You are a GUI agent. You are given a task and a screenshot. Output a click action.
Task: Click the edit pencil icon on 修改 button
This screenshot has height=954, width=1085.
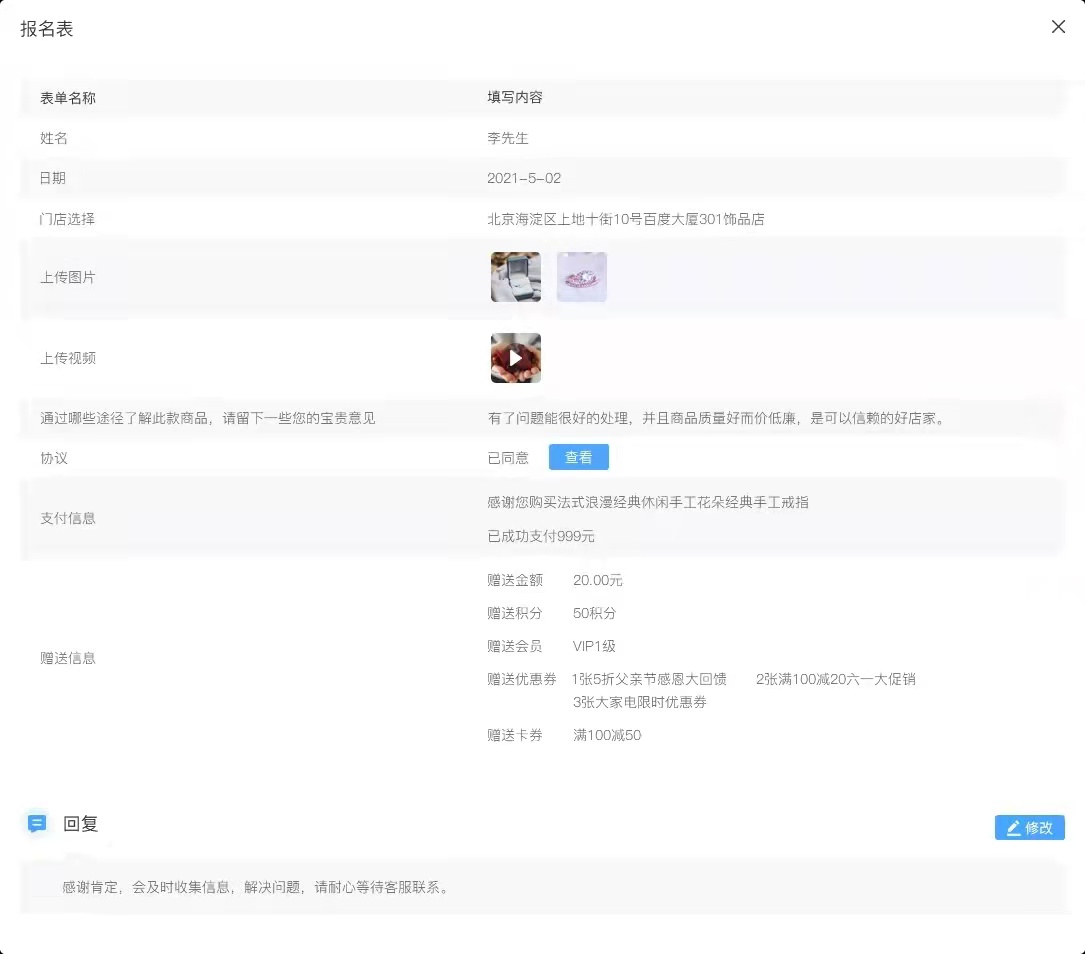tap(1013, 827)
